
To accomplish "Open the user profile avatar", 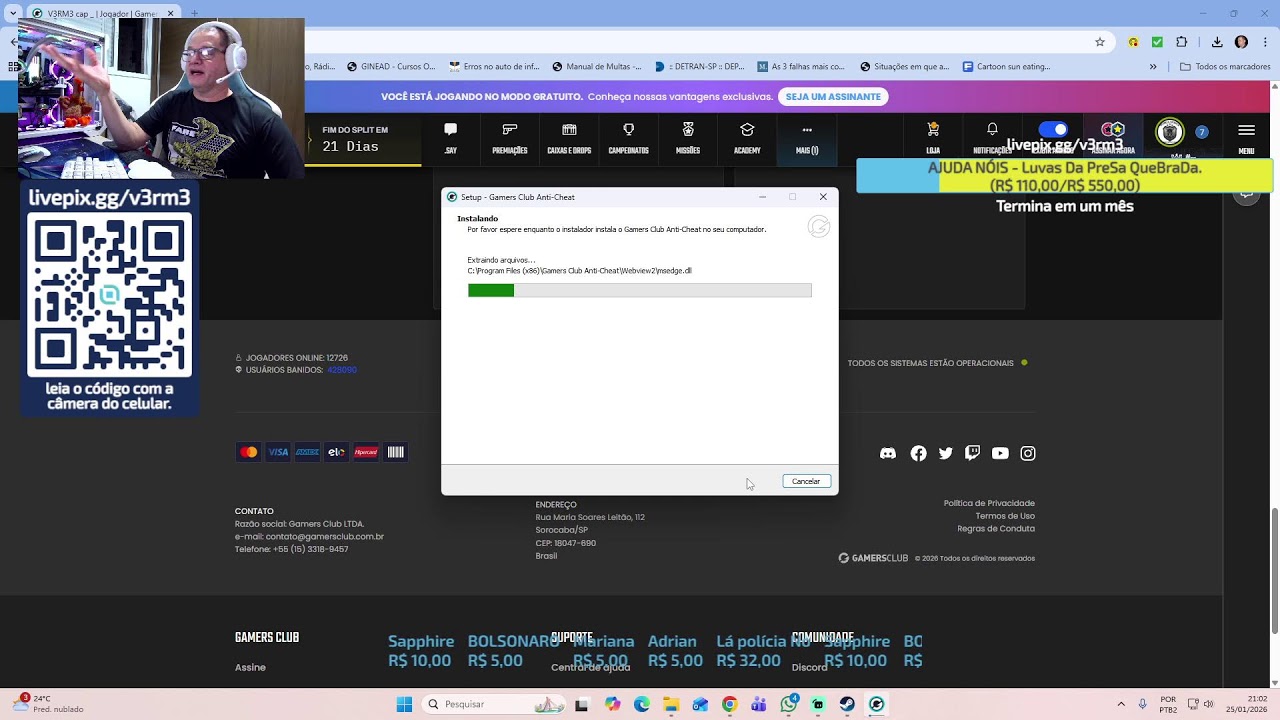I will [1170, 132].
